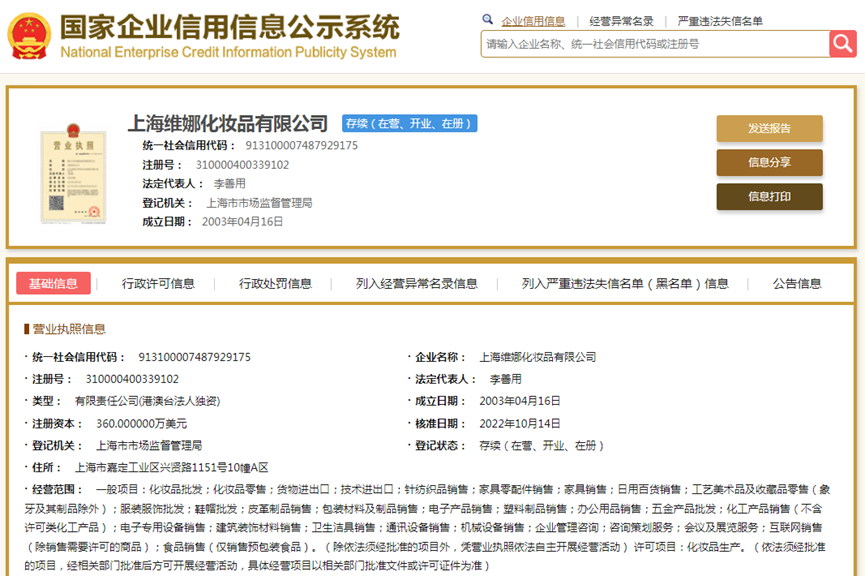
Task: Select the 严重违法失信名单 search category link
Action: click(x=720, y=21)
